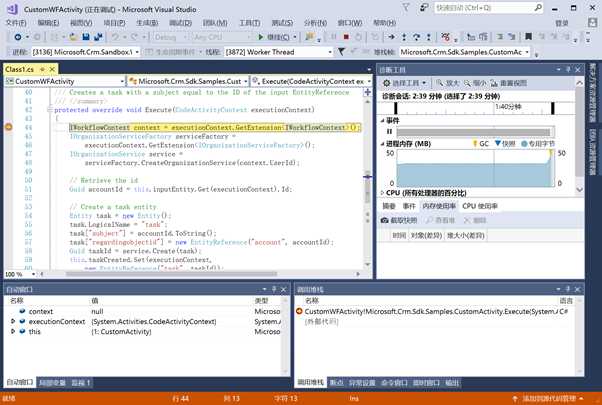This screenshot has width=602, height=405.
Task: Click the gear Select Tools icon in diagnostics
Action: tap(387, 83)
